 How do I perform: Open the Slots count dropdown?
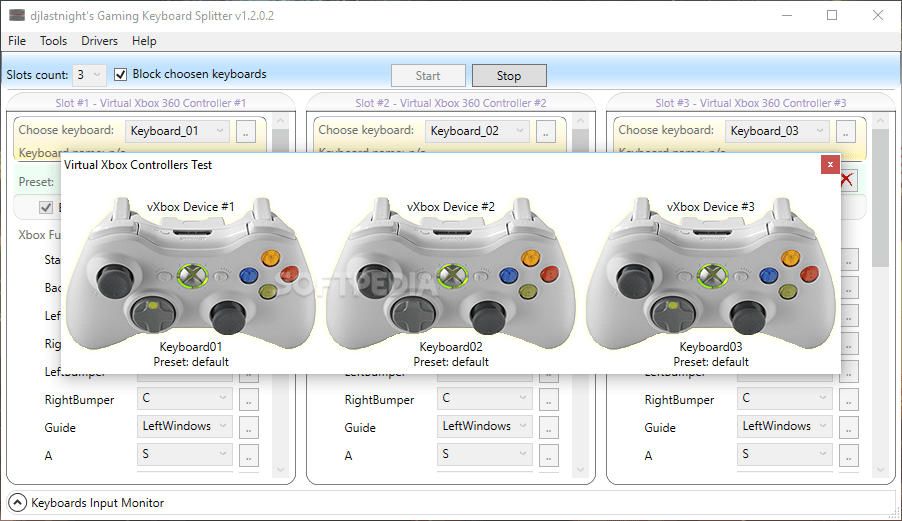coord(89,75)
